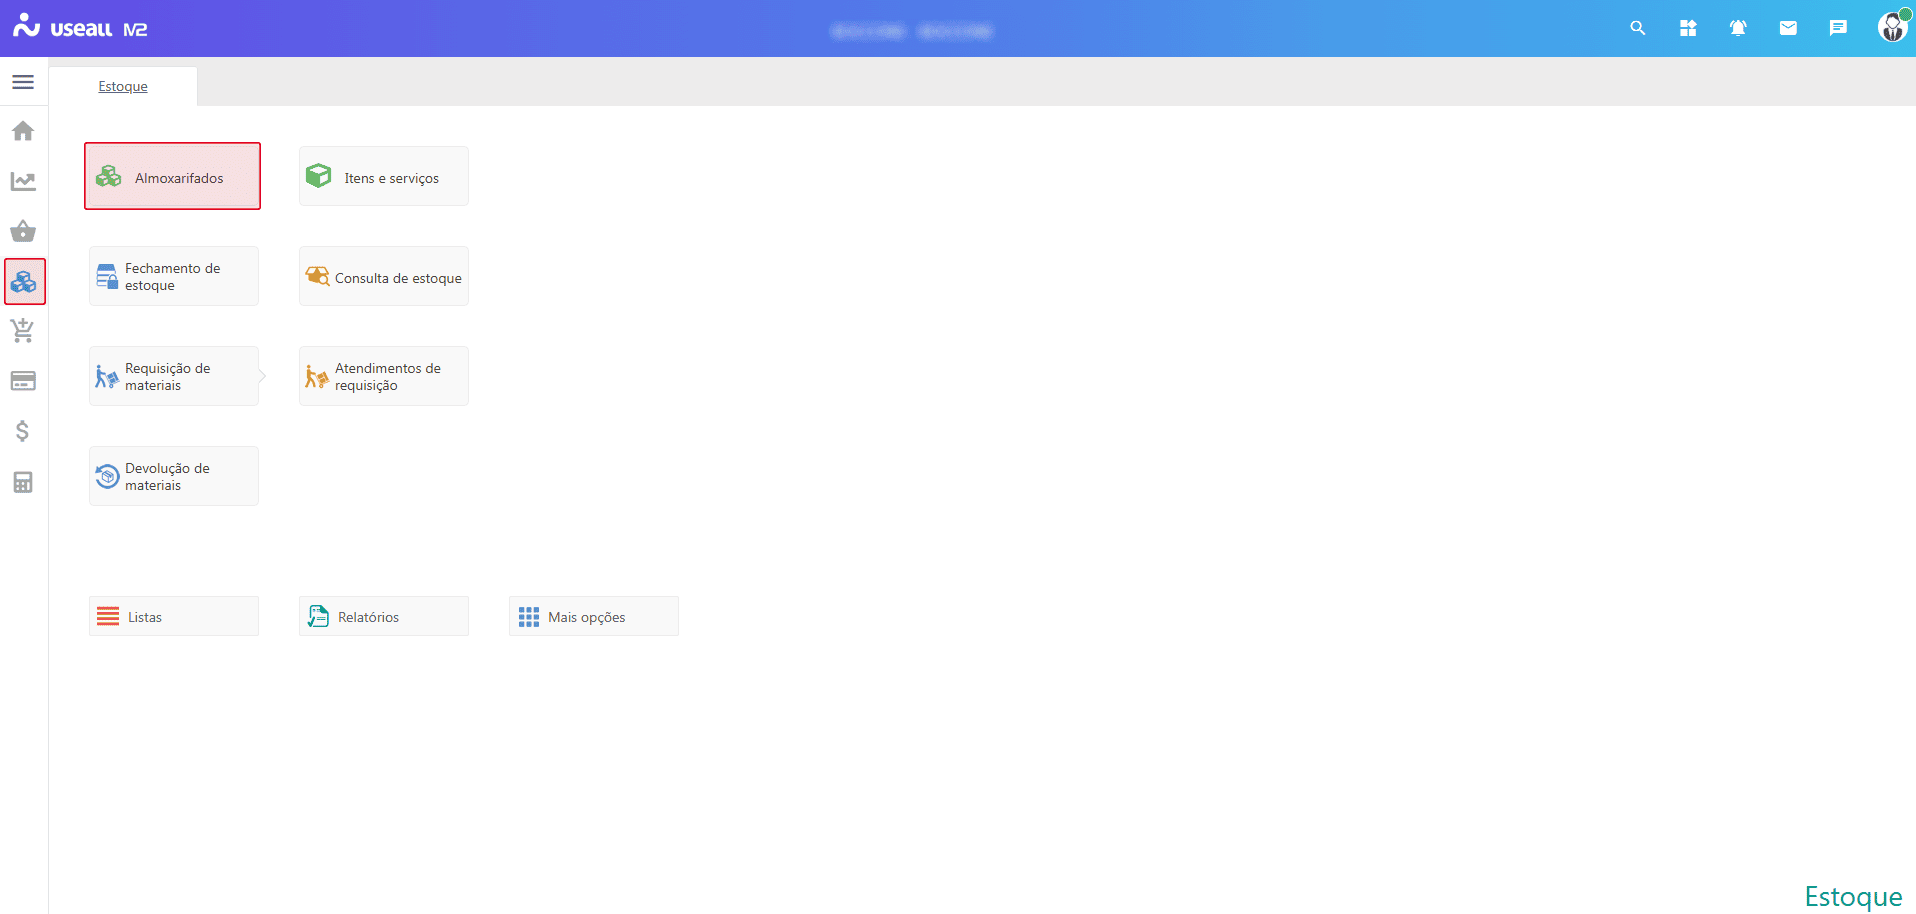This screenshot has height=914, width=1916.
Task: Open the Relatórios menu
Action: click(384, 617)
